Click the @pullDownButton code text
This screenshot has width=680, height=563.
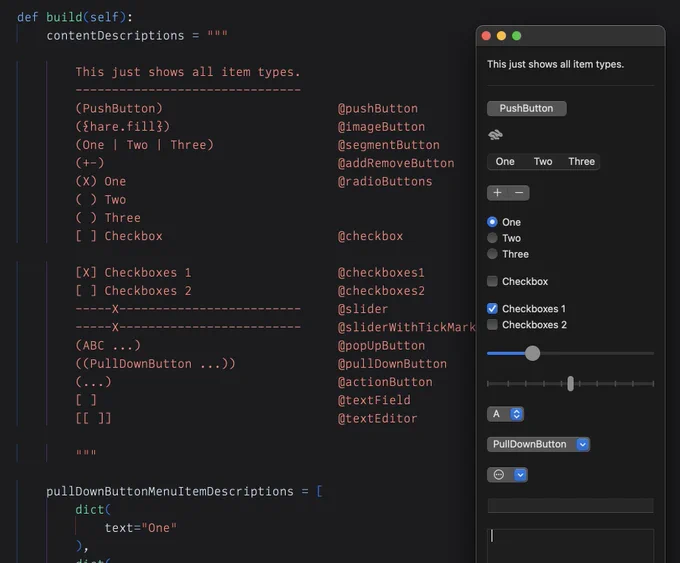(392, 363)
